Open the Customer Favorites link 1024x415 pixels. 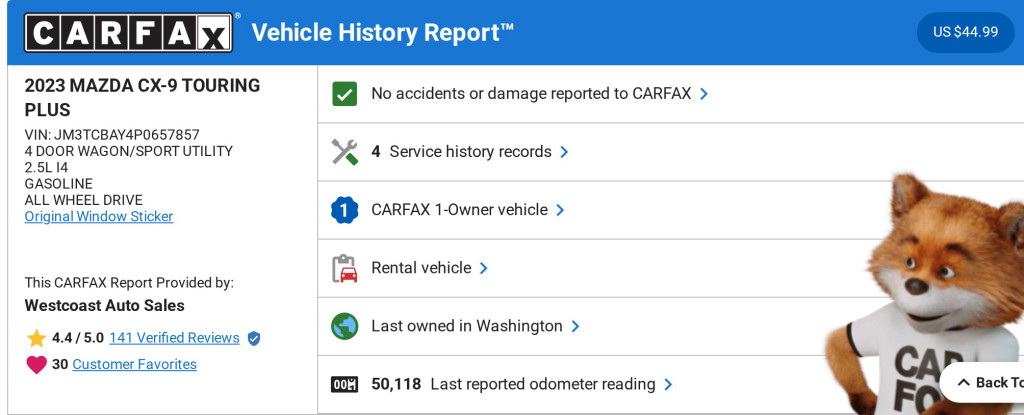(x=134, y=365)
